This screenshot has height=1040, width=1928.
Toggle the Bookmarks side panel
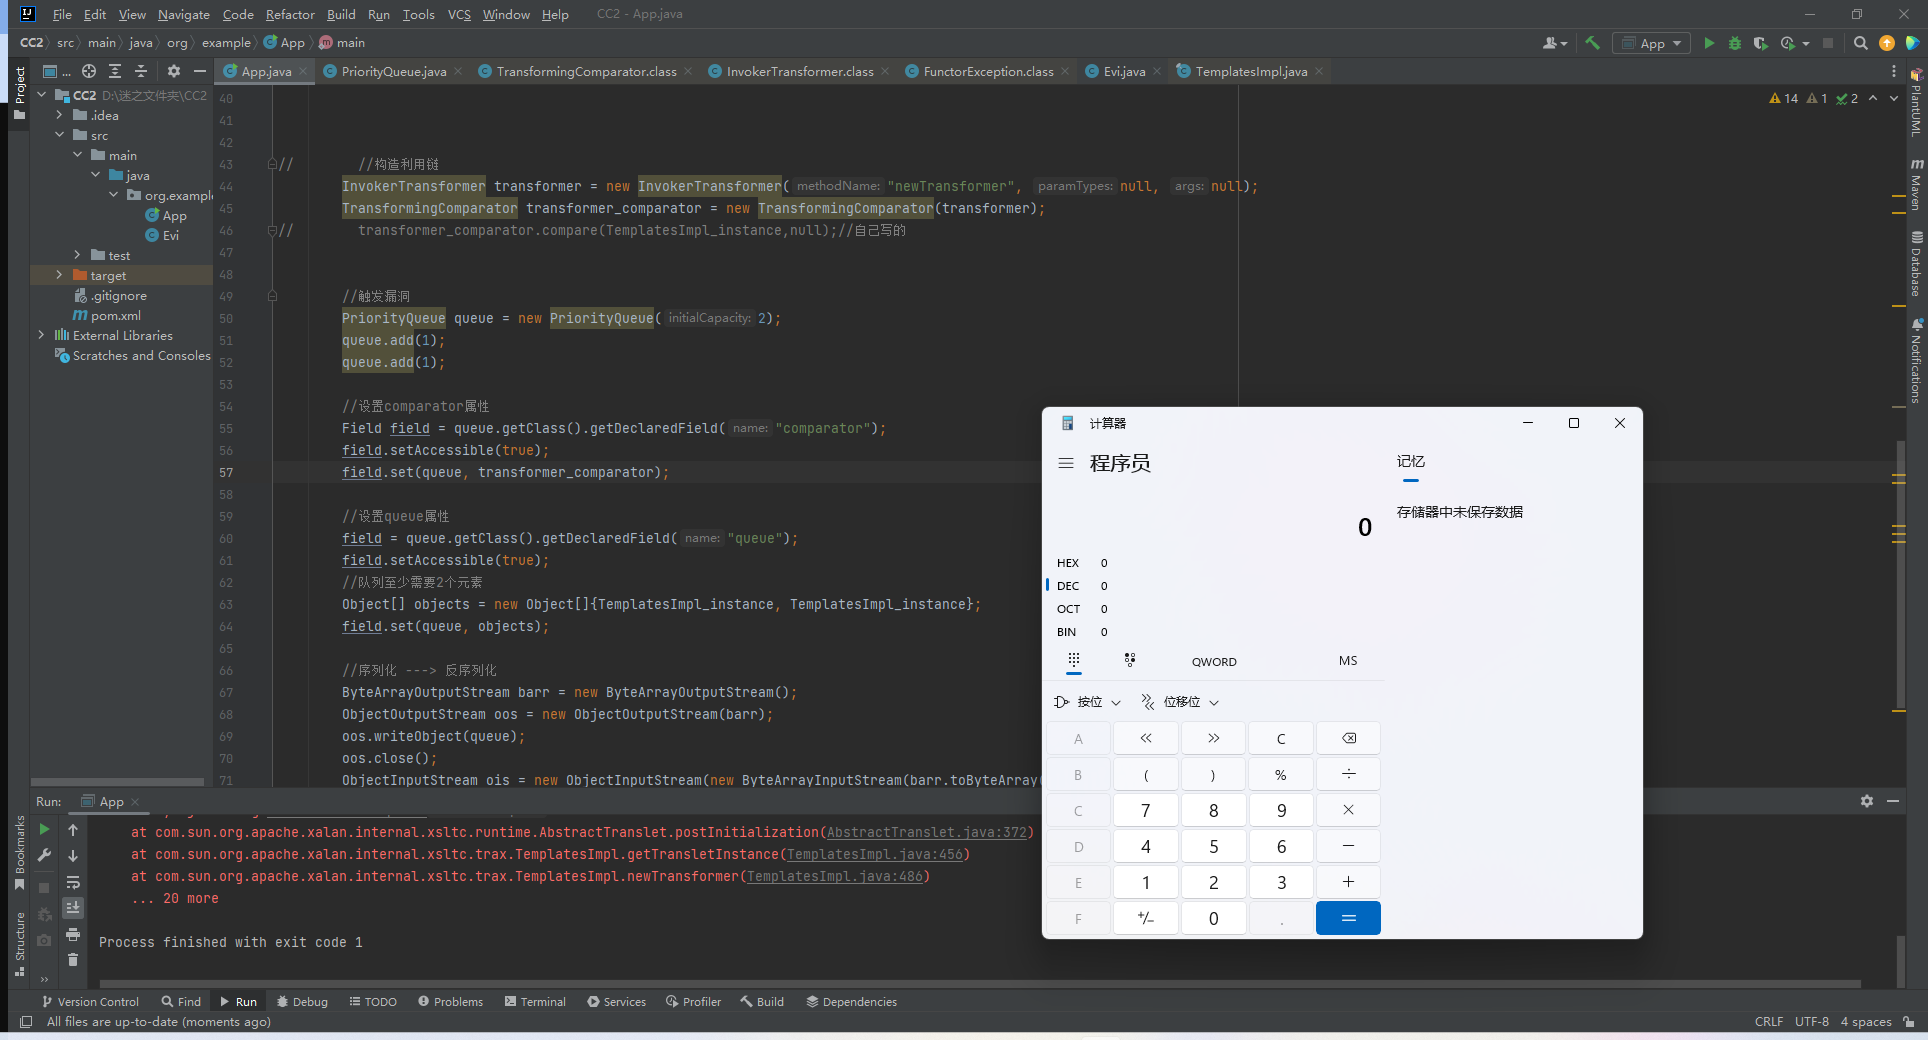tap(19, 852)
